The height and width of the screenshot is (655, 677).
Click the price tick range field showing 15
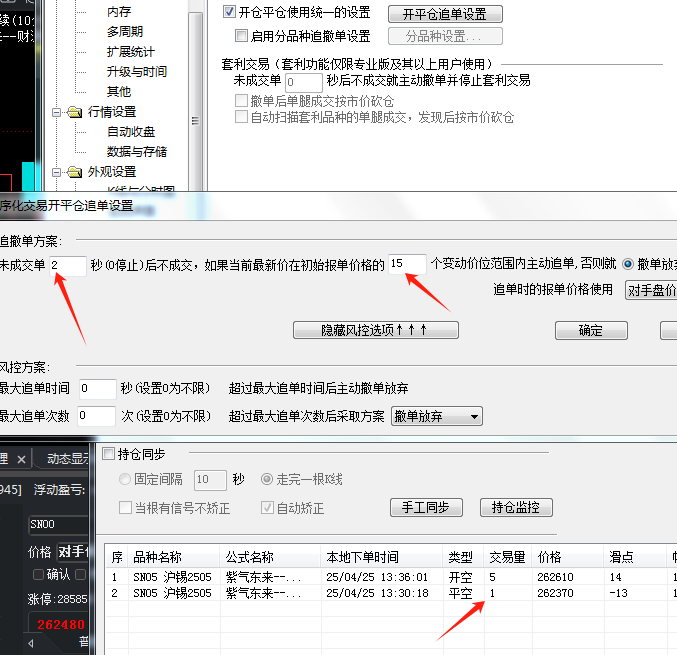point(407,264)
